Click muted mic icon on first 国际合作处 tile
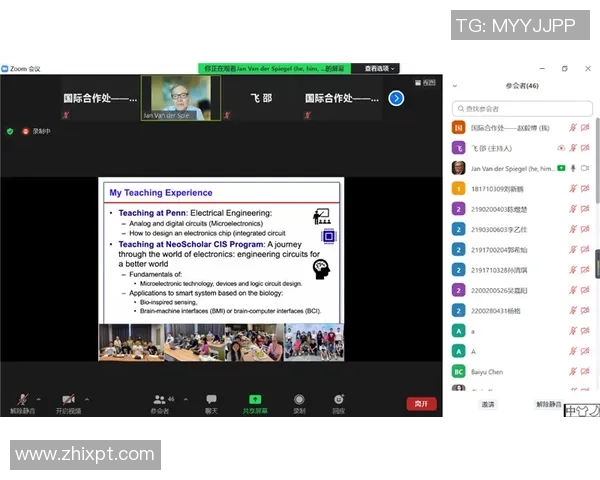The width and height of the screenshot is (600, 480). click(x=66, y=114)
